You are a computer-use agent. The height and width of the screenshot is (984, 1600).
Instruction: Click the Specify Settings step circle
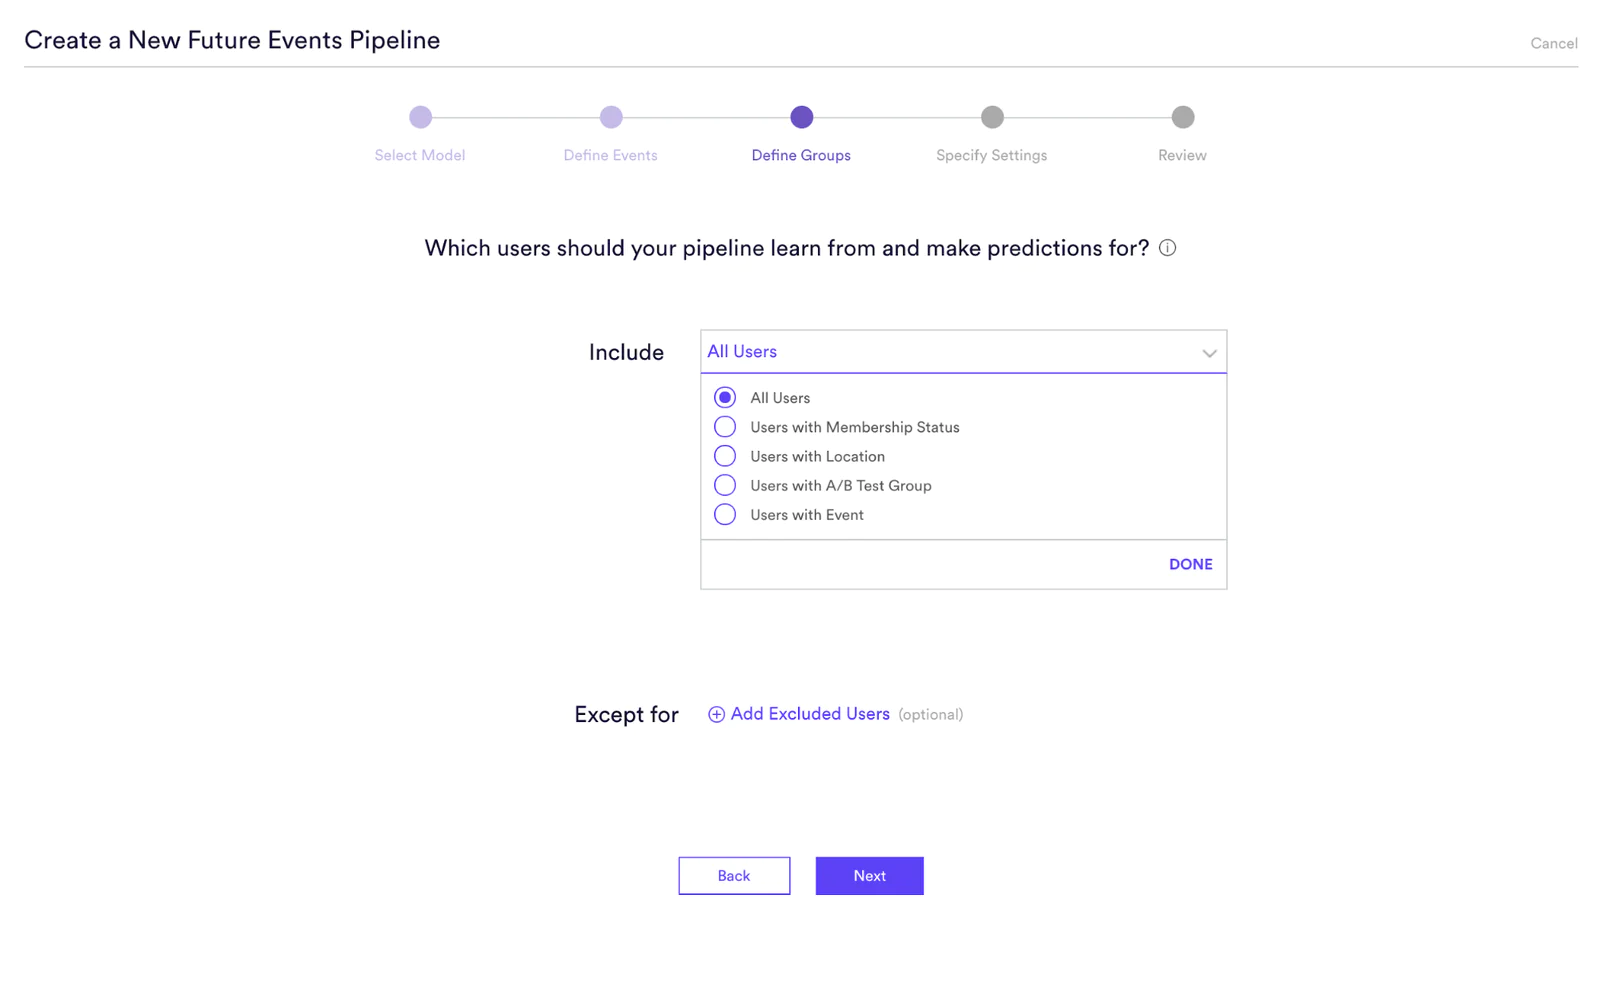pyautogui.click(x=992, y=117)
